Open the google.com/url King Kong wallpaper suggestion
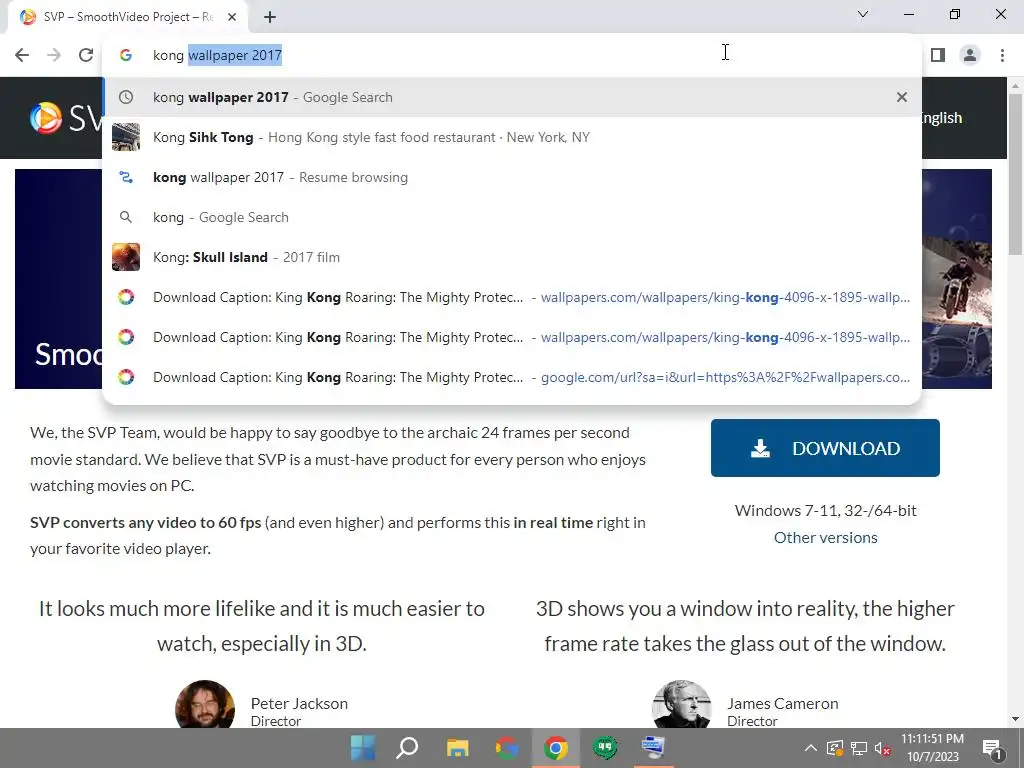 (512, 377)
